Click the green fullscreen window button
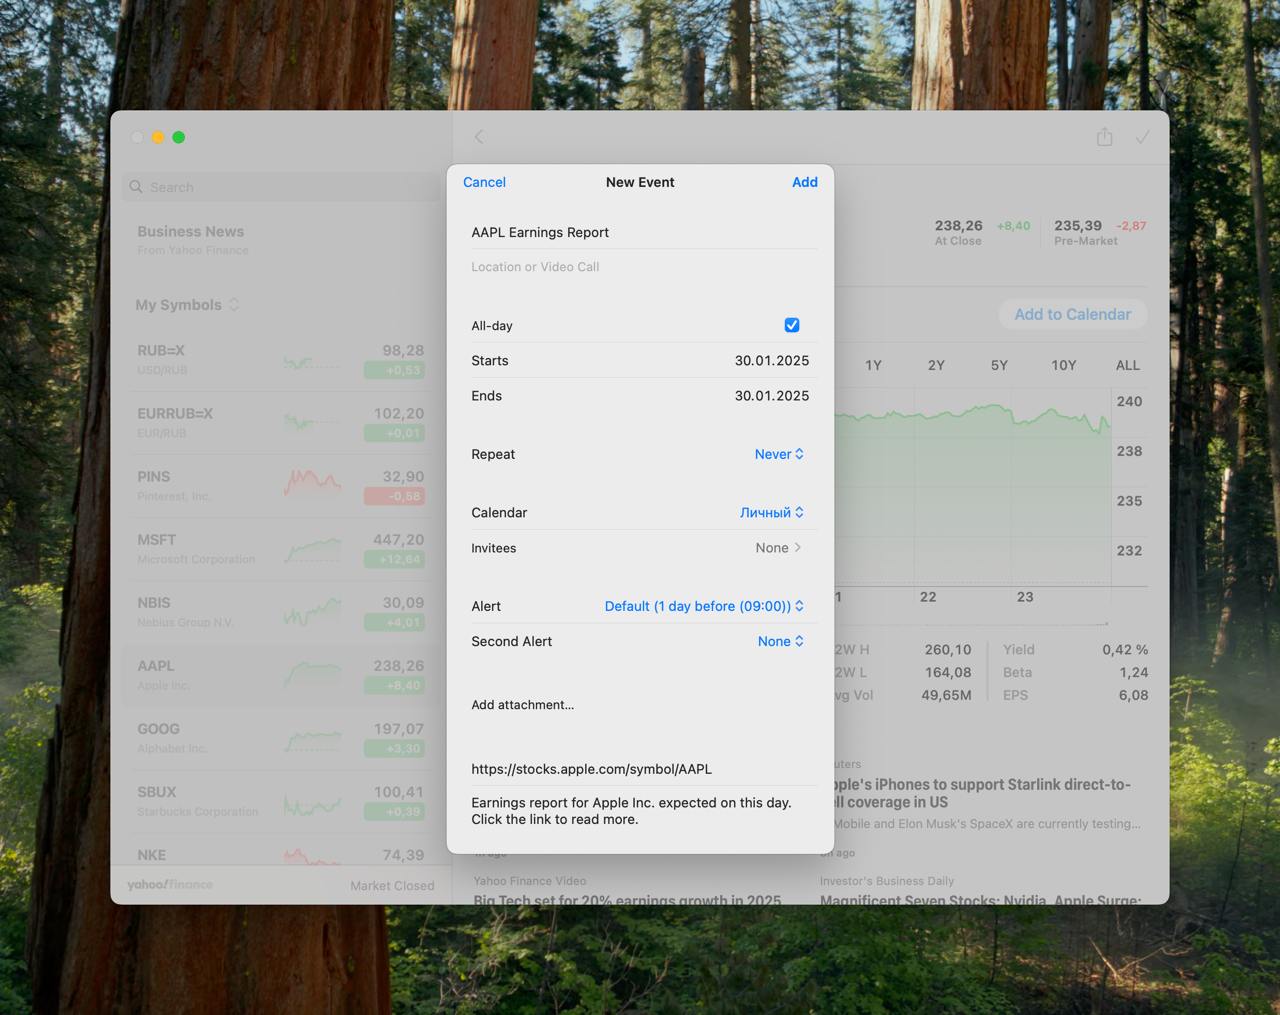This screenshot has height=1015, width=1280. [x=178, y=137]
